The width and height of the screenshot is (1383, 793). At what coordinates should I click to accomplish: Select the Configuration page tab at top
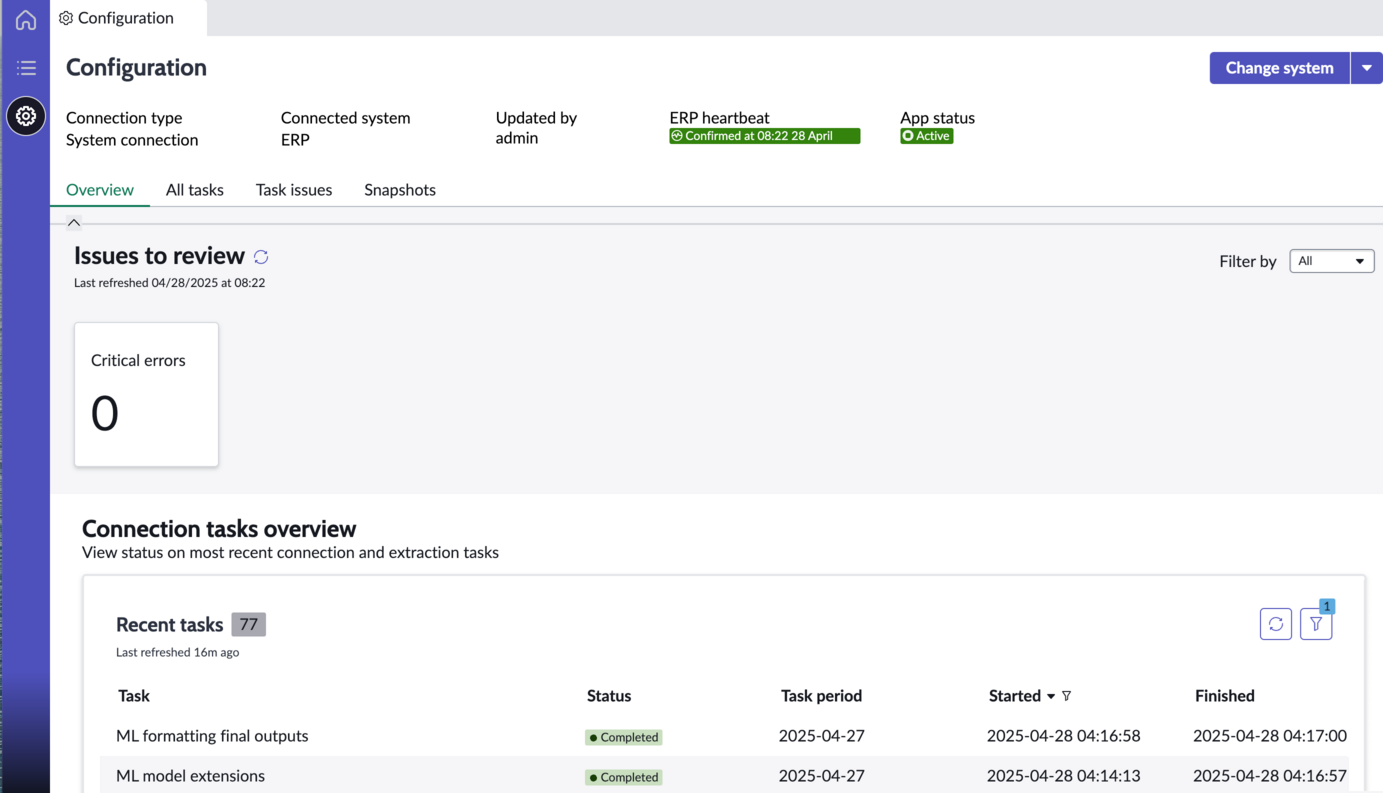coord(128,18)
